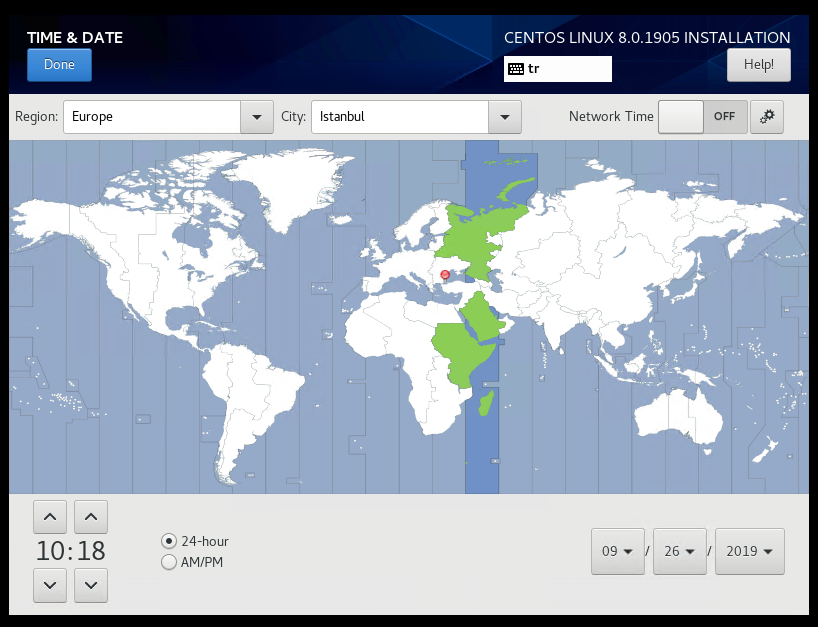Toggle the Network Time switch
Screen dimensions: 818x627
(703, 117)
